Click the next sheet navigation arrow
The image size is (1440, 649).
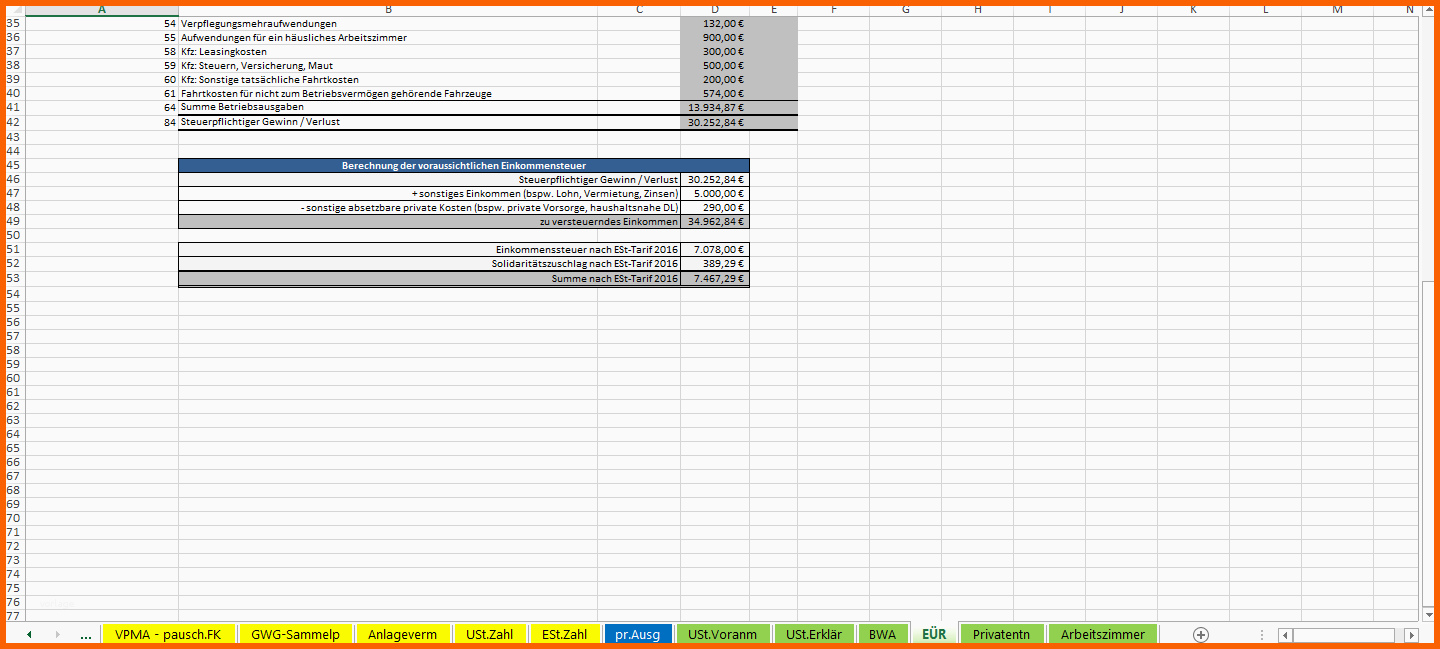57,634
